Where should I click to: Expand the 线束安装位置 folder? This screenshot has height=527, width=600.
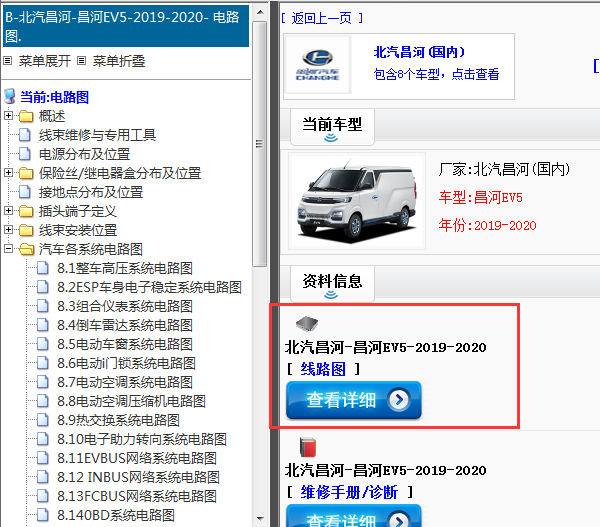point(8,230)
